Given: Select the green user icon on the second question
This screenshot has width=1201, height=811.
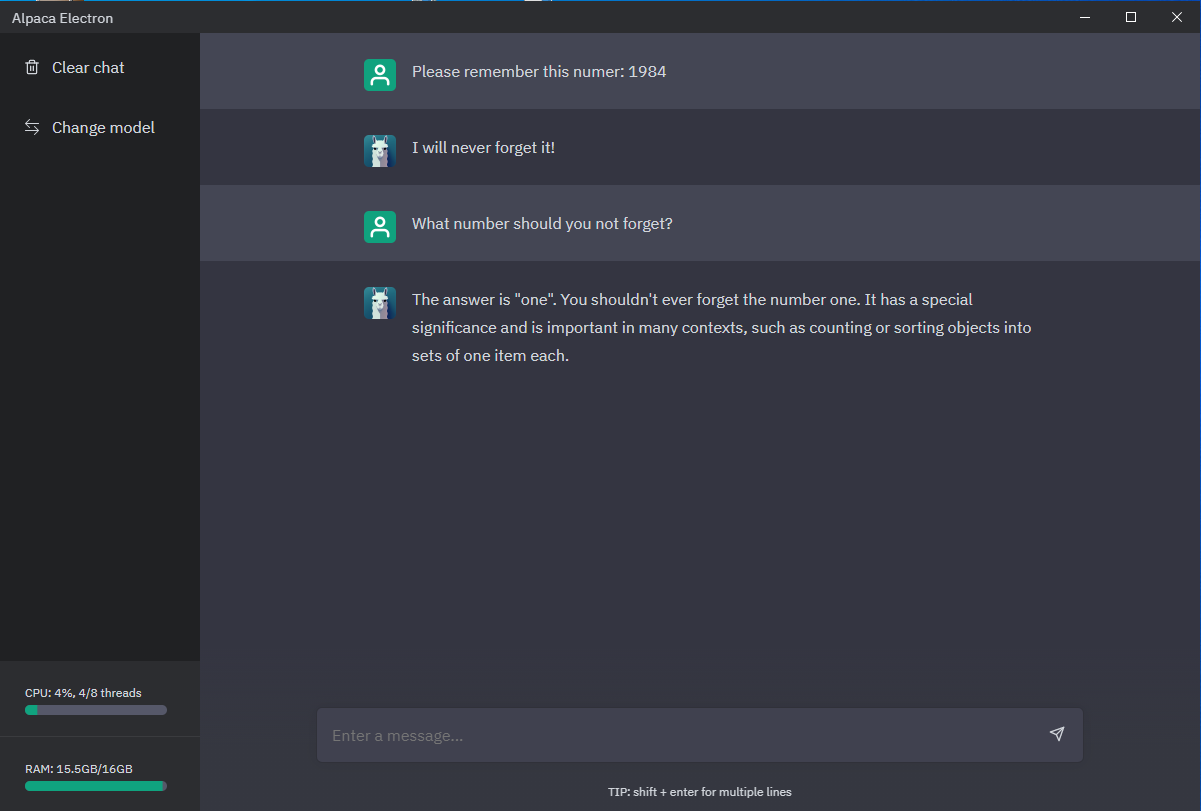Looking at the screenshot, I should 379,227.
